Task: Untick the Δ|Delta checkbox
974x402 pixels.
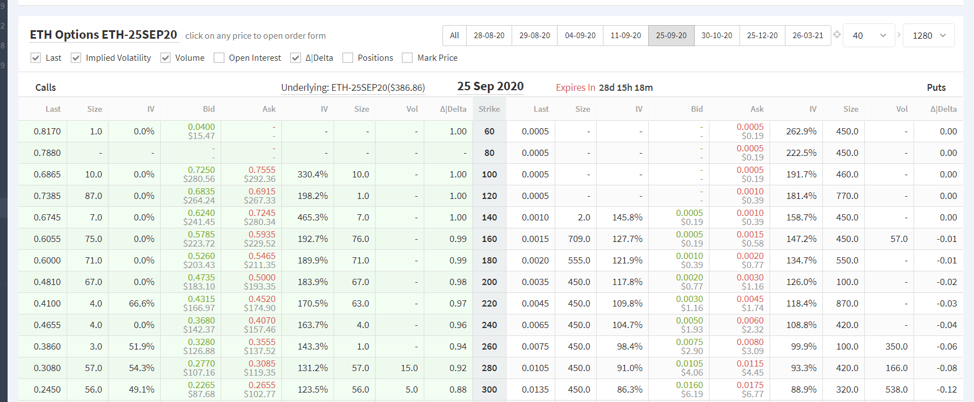Action: pos(295,58)
